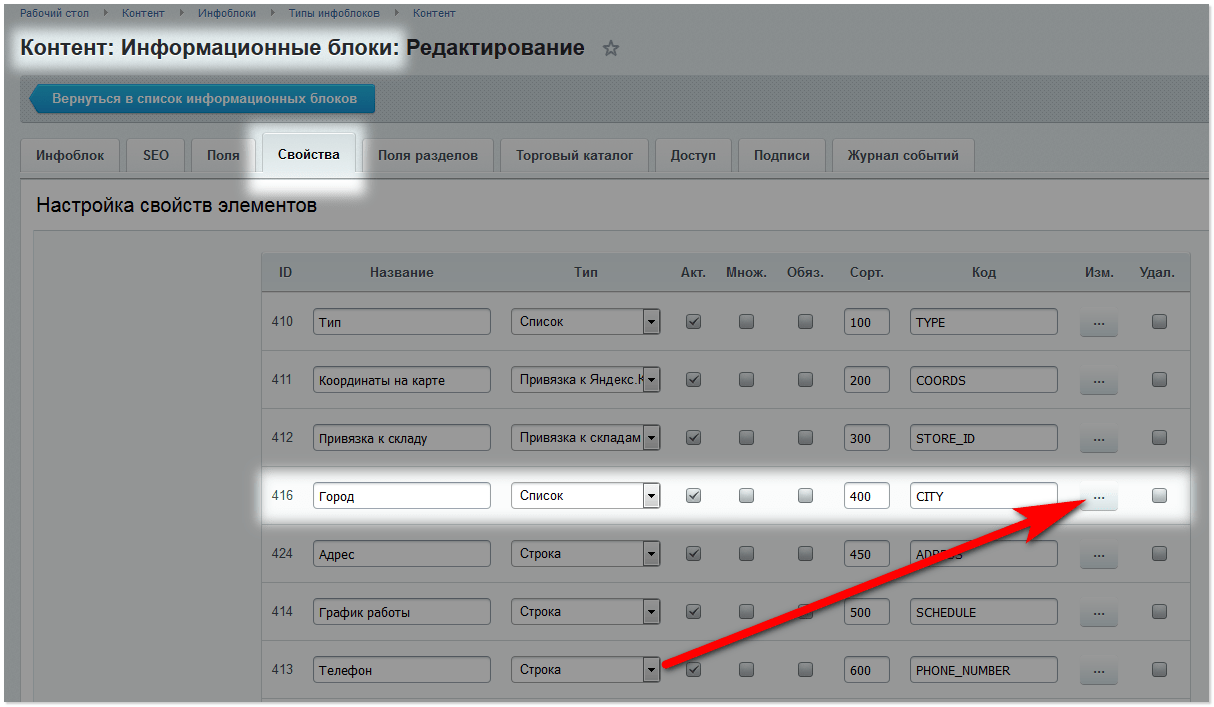This screenshot has height=707, width=1214.
Task: Click the SCHEDULE code input field
Action: [984, 612]
